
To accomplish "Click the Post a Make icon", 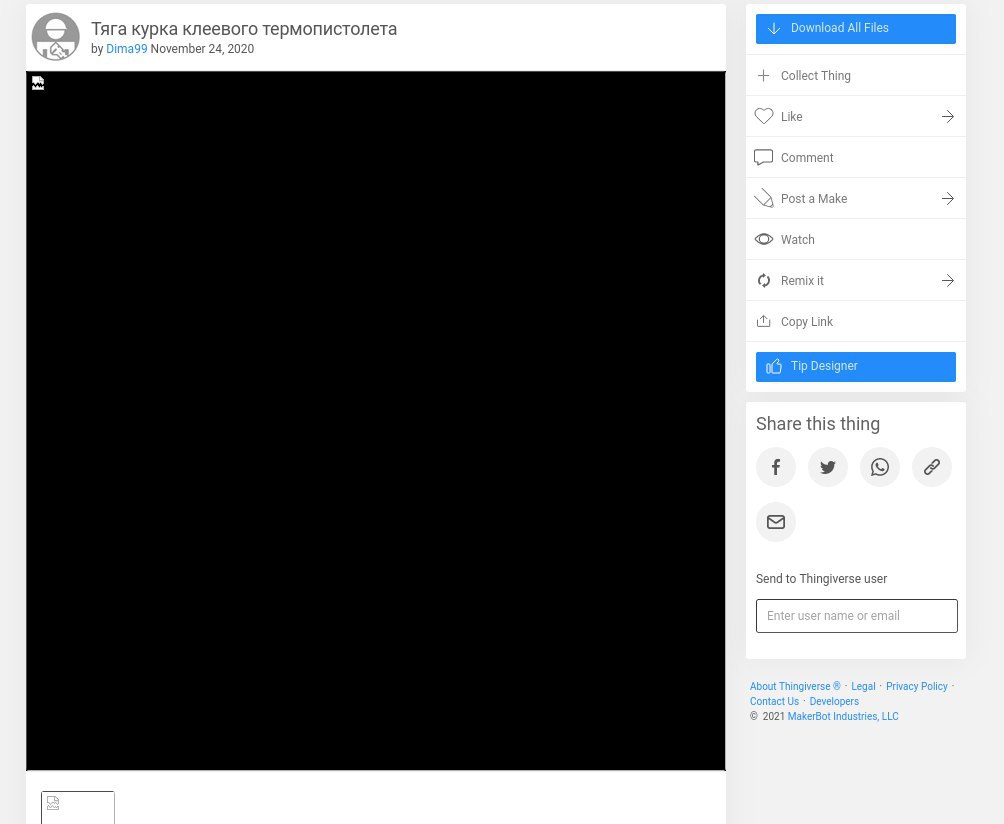I will tap(763, 198).
